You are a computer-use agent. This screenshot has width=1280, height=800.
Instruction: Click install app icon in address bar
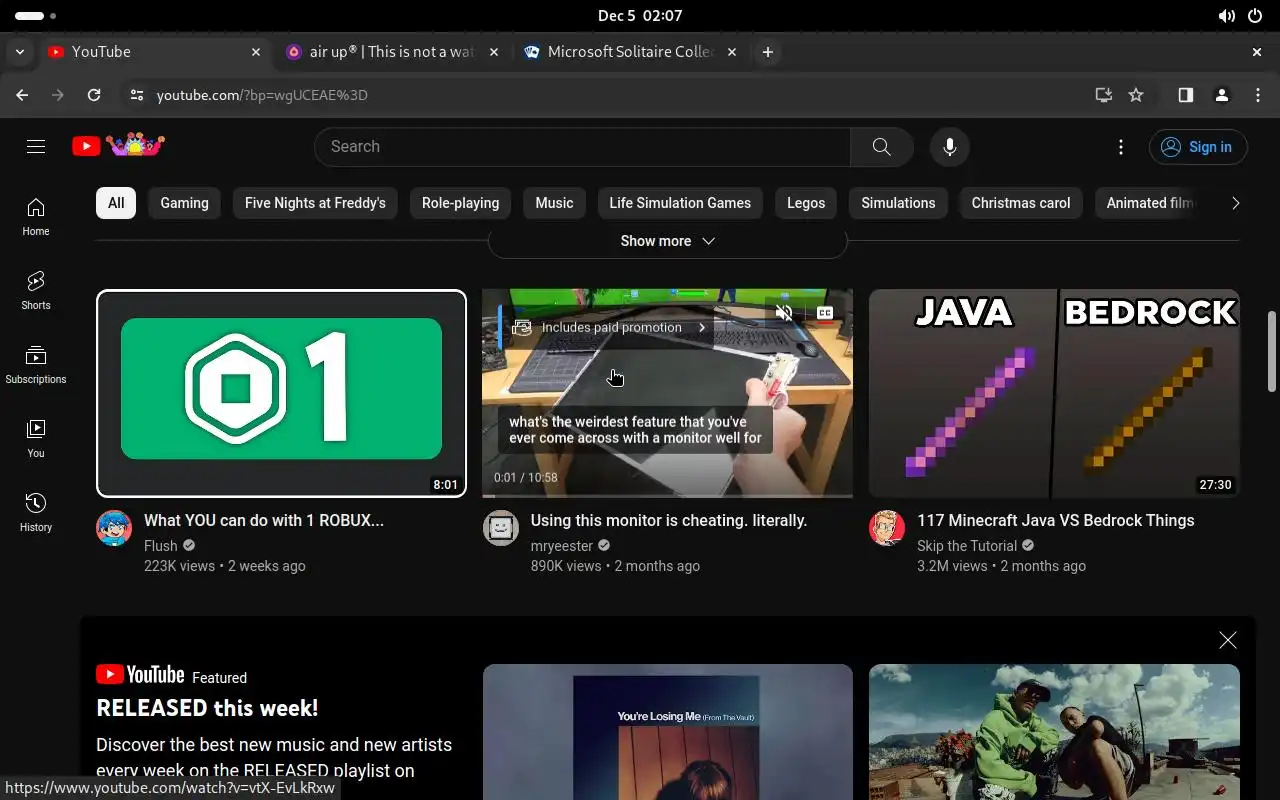[x=1103, y=95]
